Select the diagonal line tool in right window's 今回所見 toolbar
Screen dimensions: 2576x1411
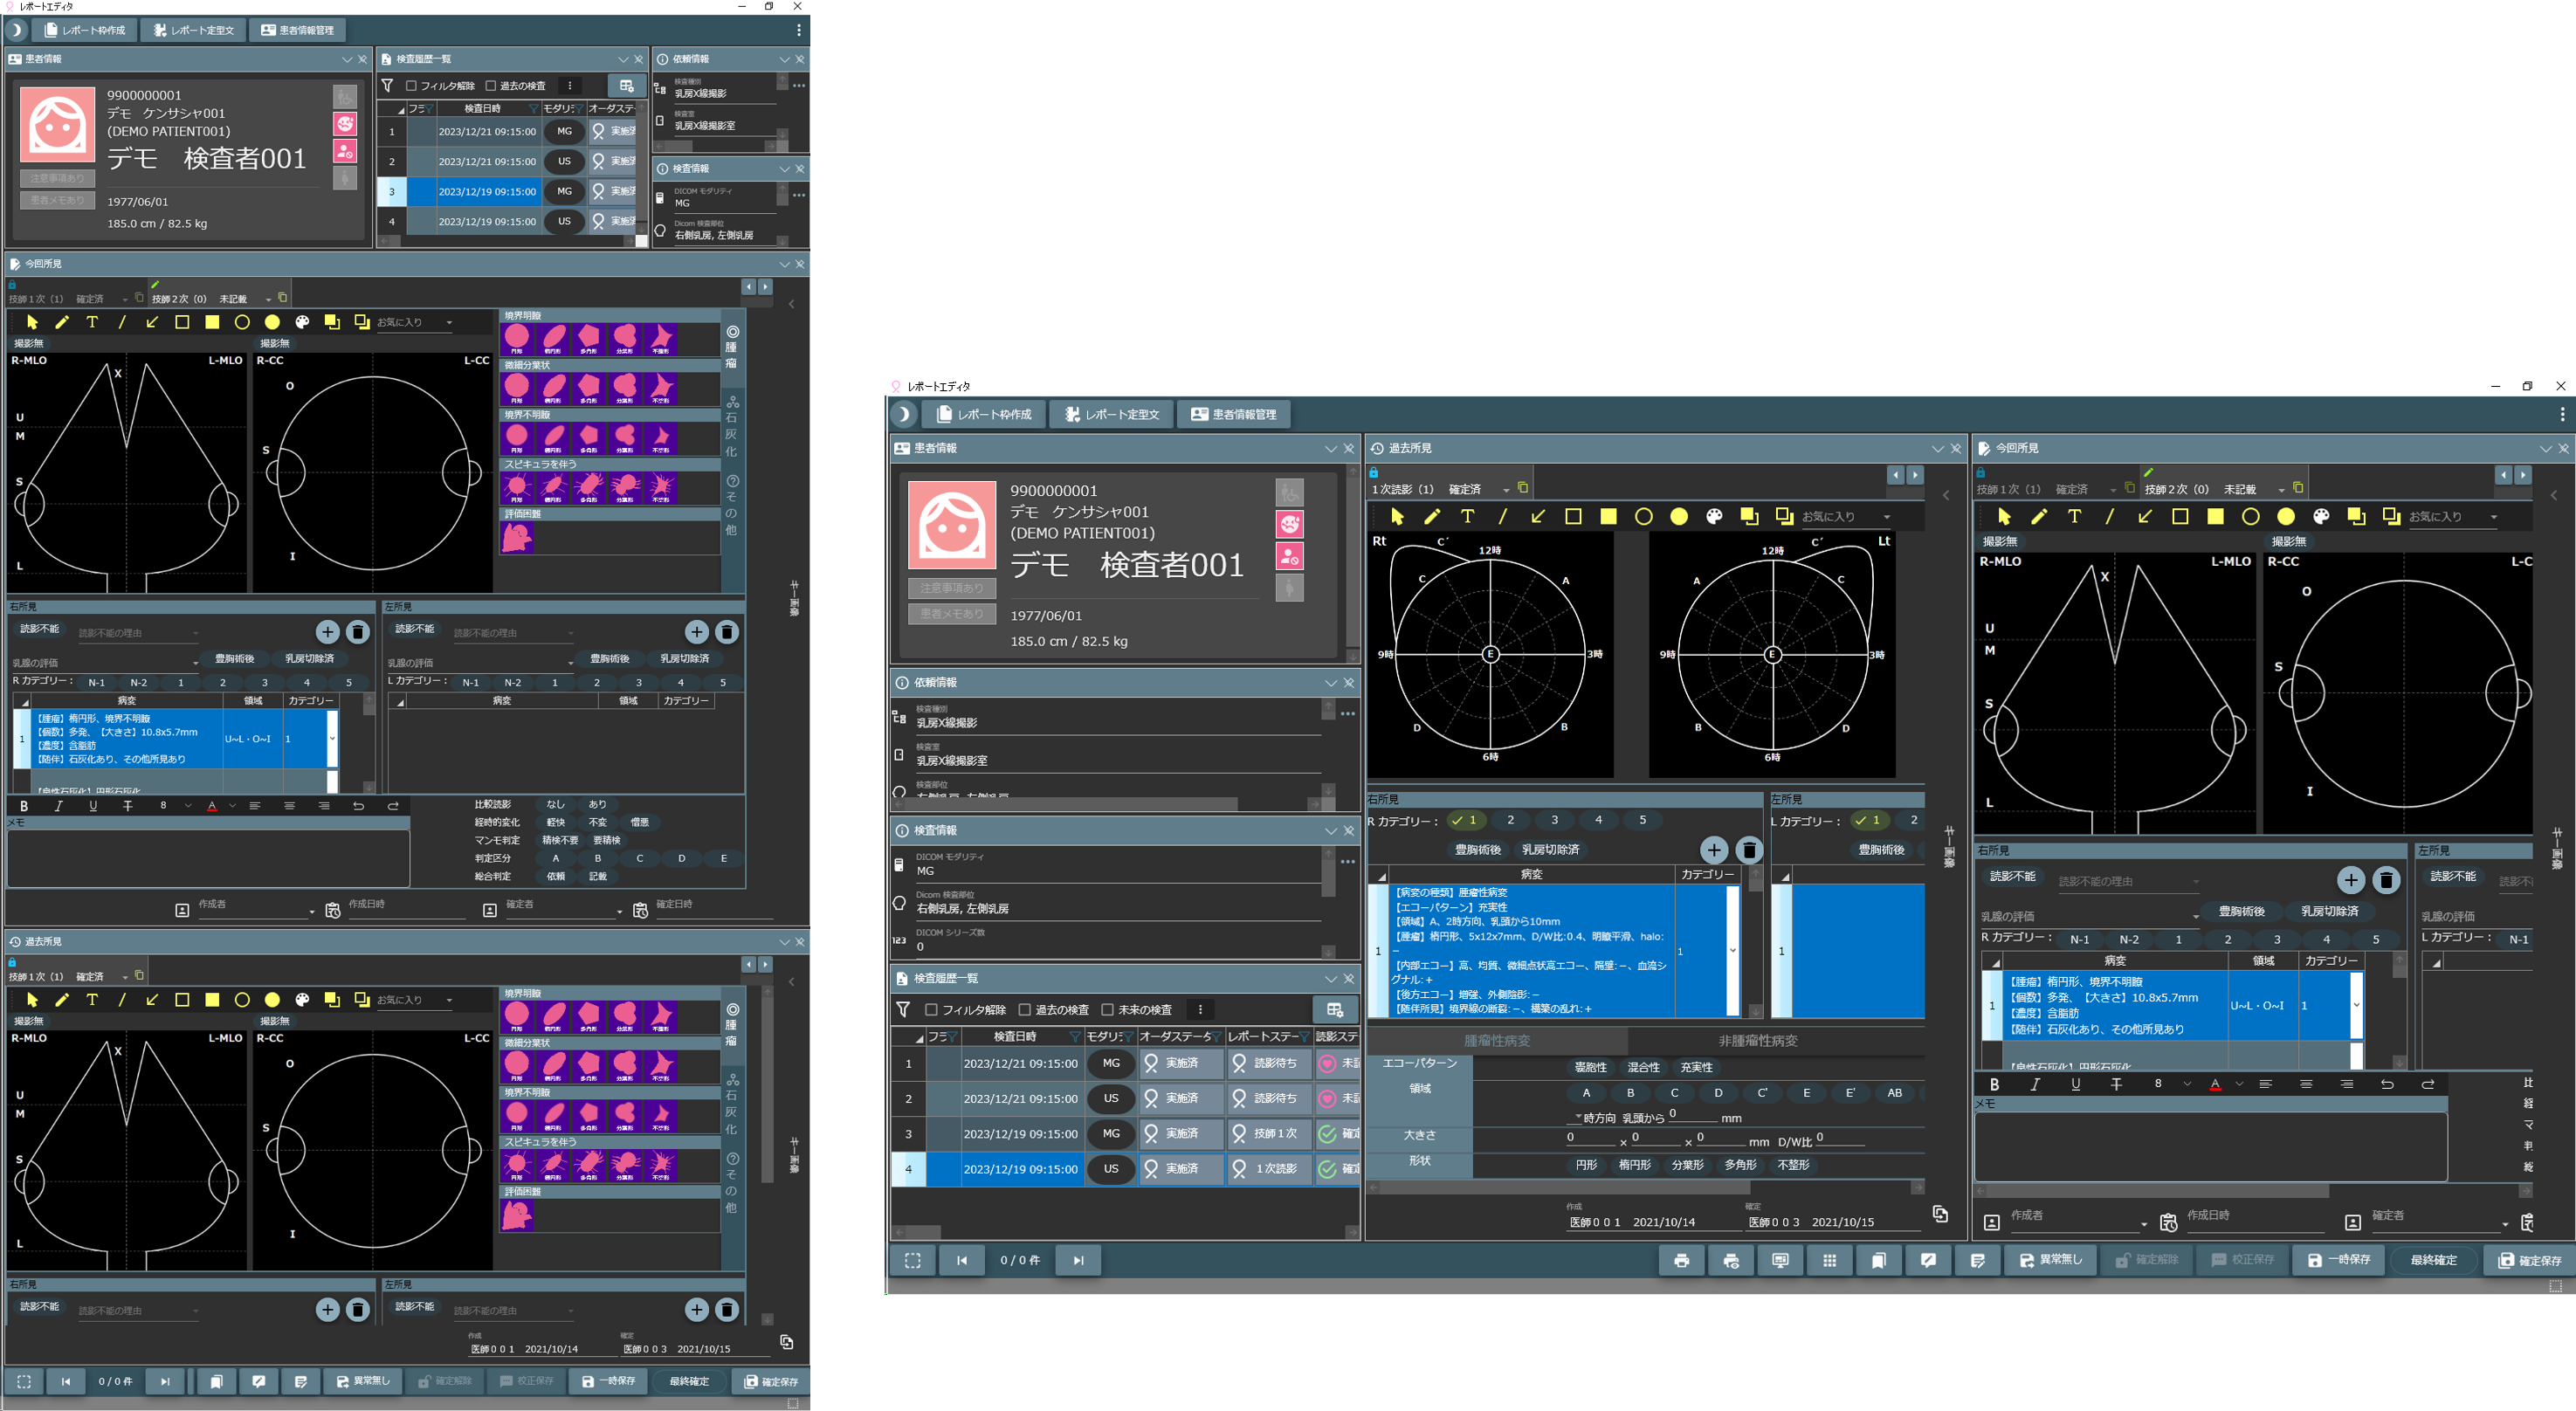coord(2109,516)
